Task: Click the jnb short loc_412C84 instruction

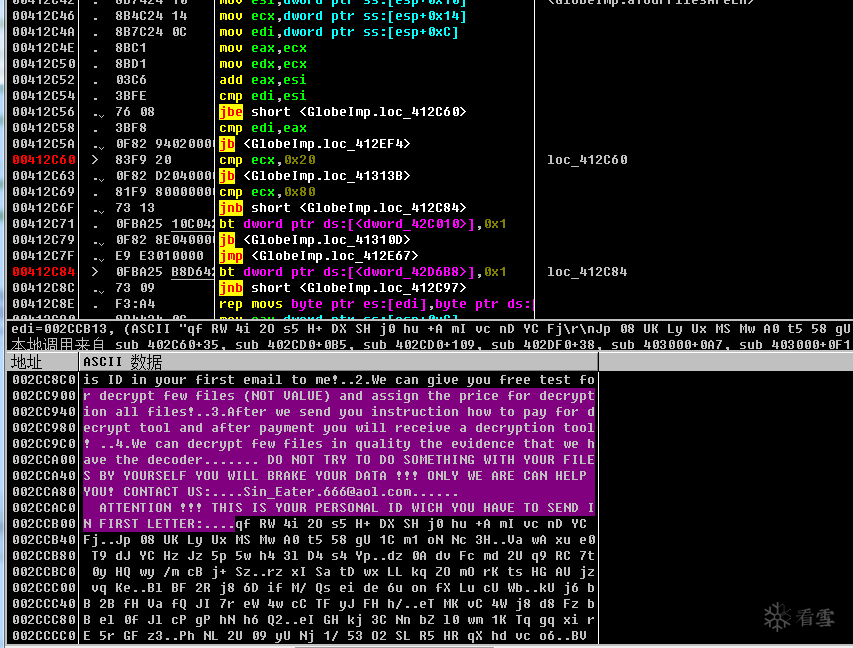Action: coord(343,208)
